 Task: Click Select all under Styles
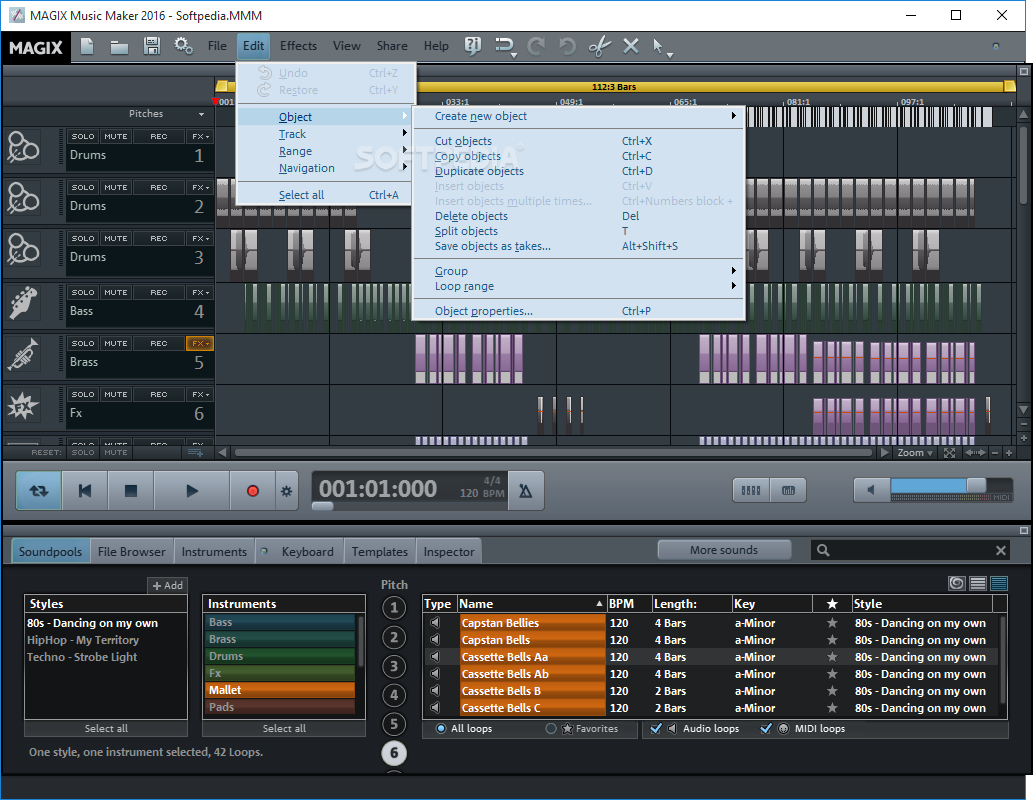106,728
